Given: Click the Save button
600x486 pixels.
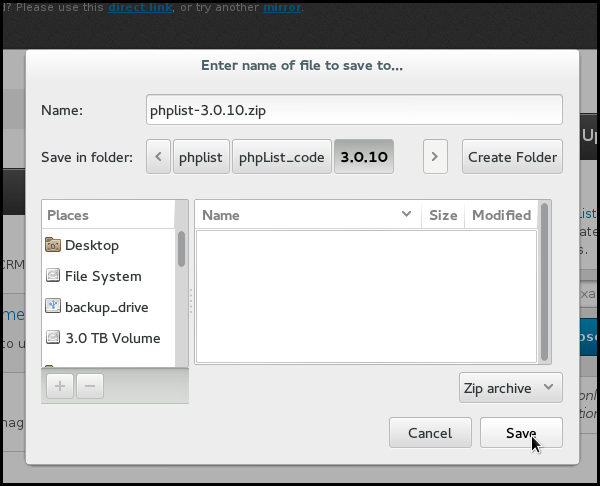Looking at the screenshot, I should click(521, 432).
